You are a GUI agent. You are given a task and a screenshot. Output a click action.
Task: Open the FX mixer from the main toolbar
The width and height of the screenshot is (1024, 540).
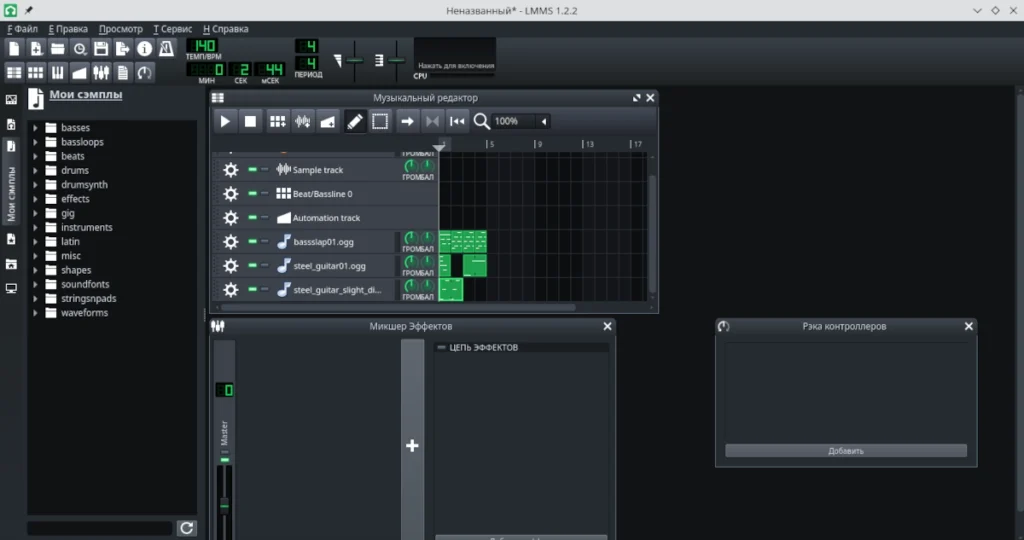[x=101, y=72]
